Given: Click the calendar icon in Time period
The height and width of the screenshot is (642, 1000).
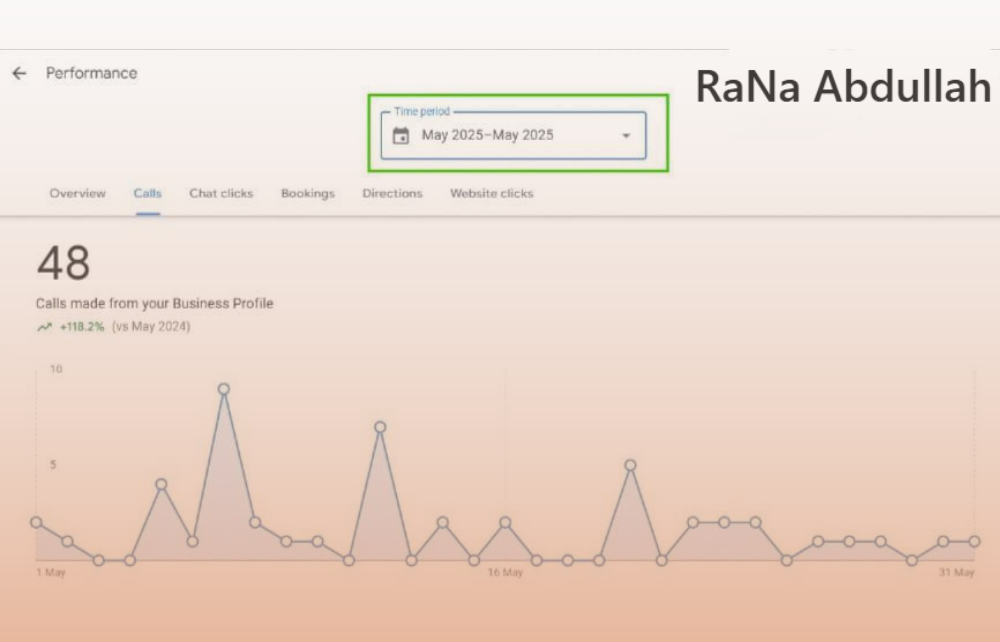Looking at the screenshot, I should [x=401, y=136].
